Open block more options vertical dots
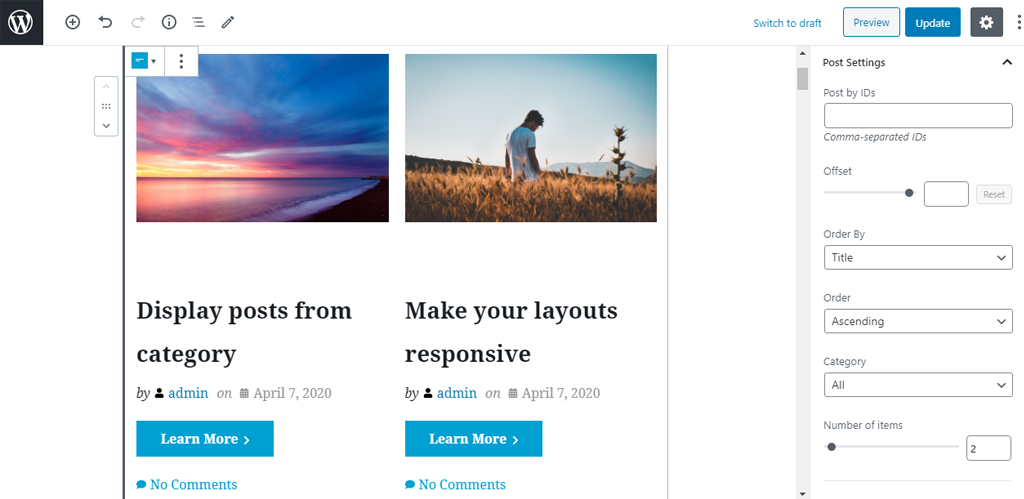 tap(182, 61)
